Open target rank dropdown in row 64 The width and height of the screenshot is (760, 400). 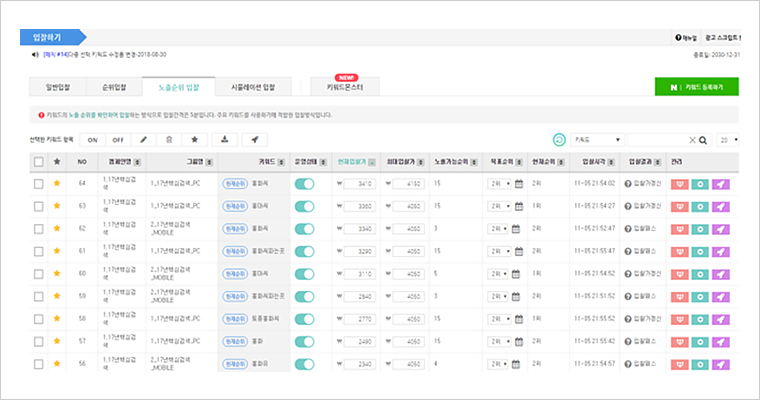pyautogui.click(x=499, y=184)
